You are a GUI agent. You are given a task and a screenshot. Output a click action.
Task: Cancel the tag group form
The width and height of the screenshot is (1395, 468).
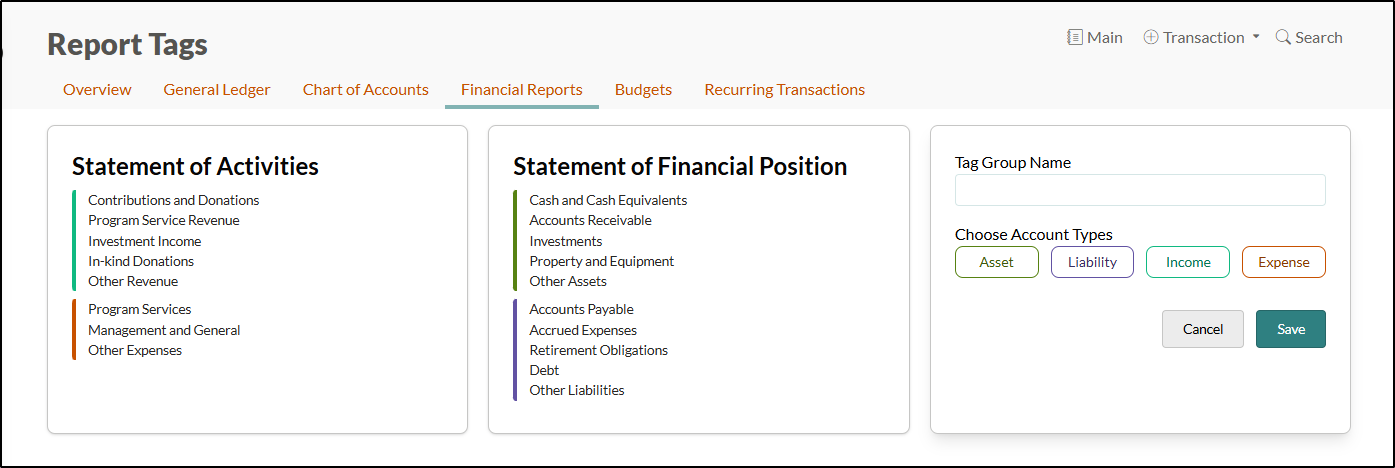pos(1202,329)
